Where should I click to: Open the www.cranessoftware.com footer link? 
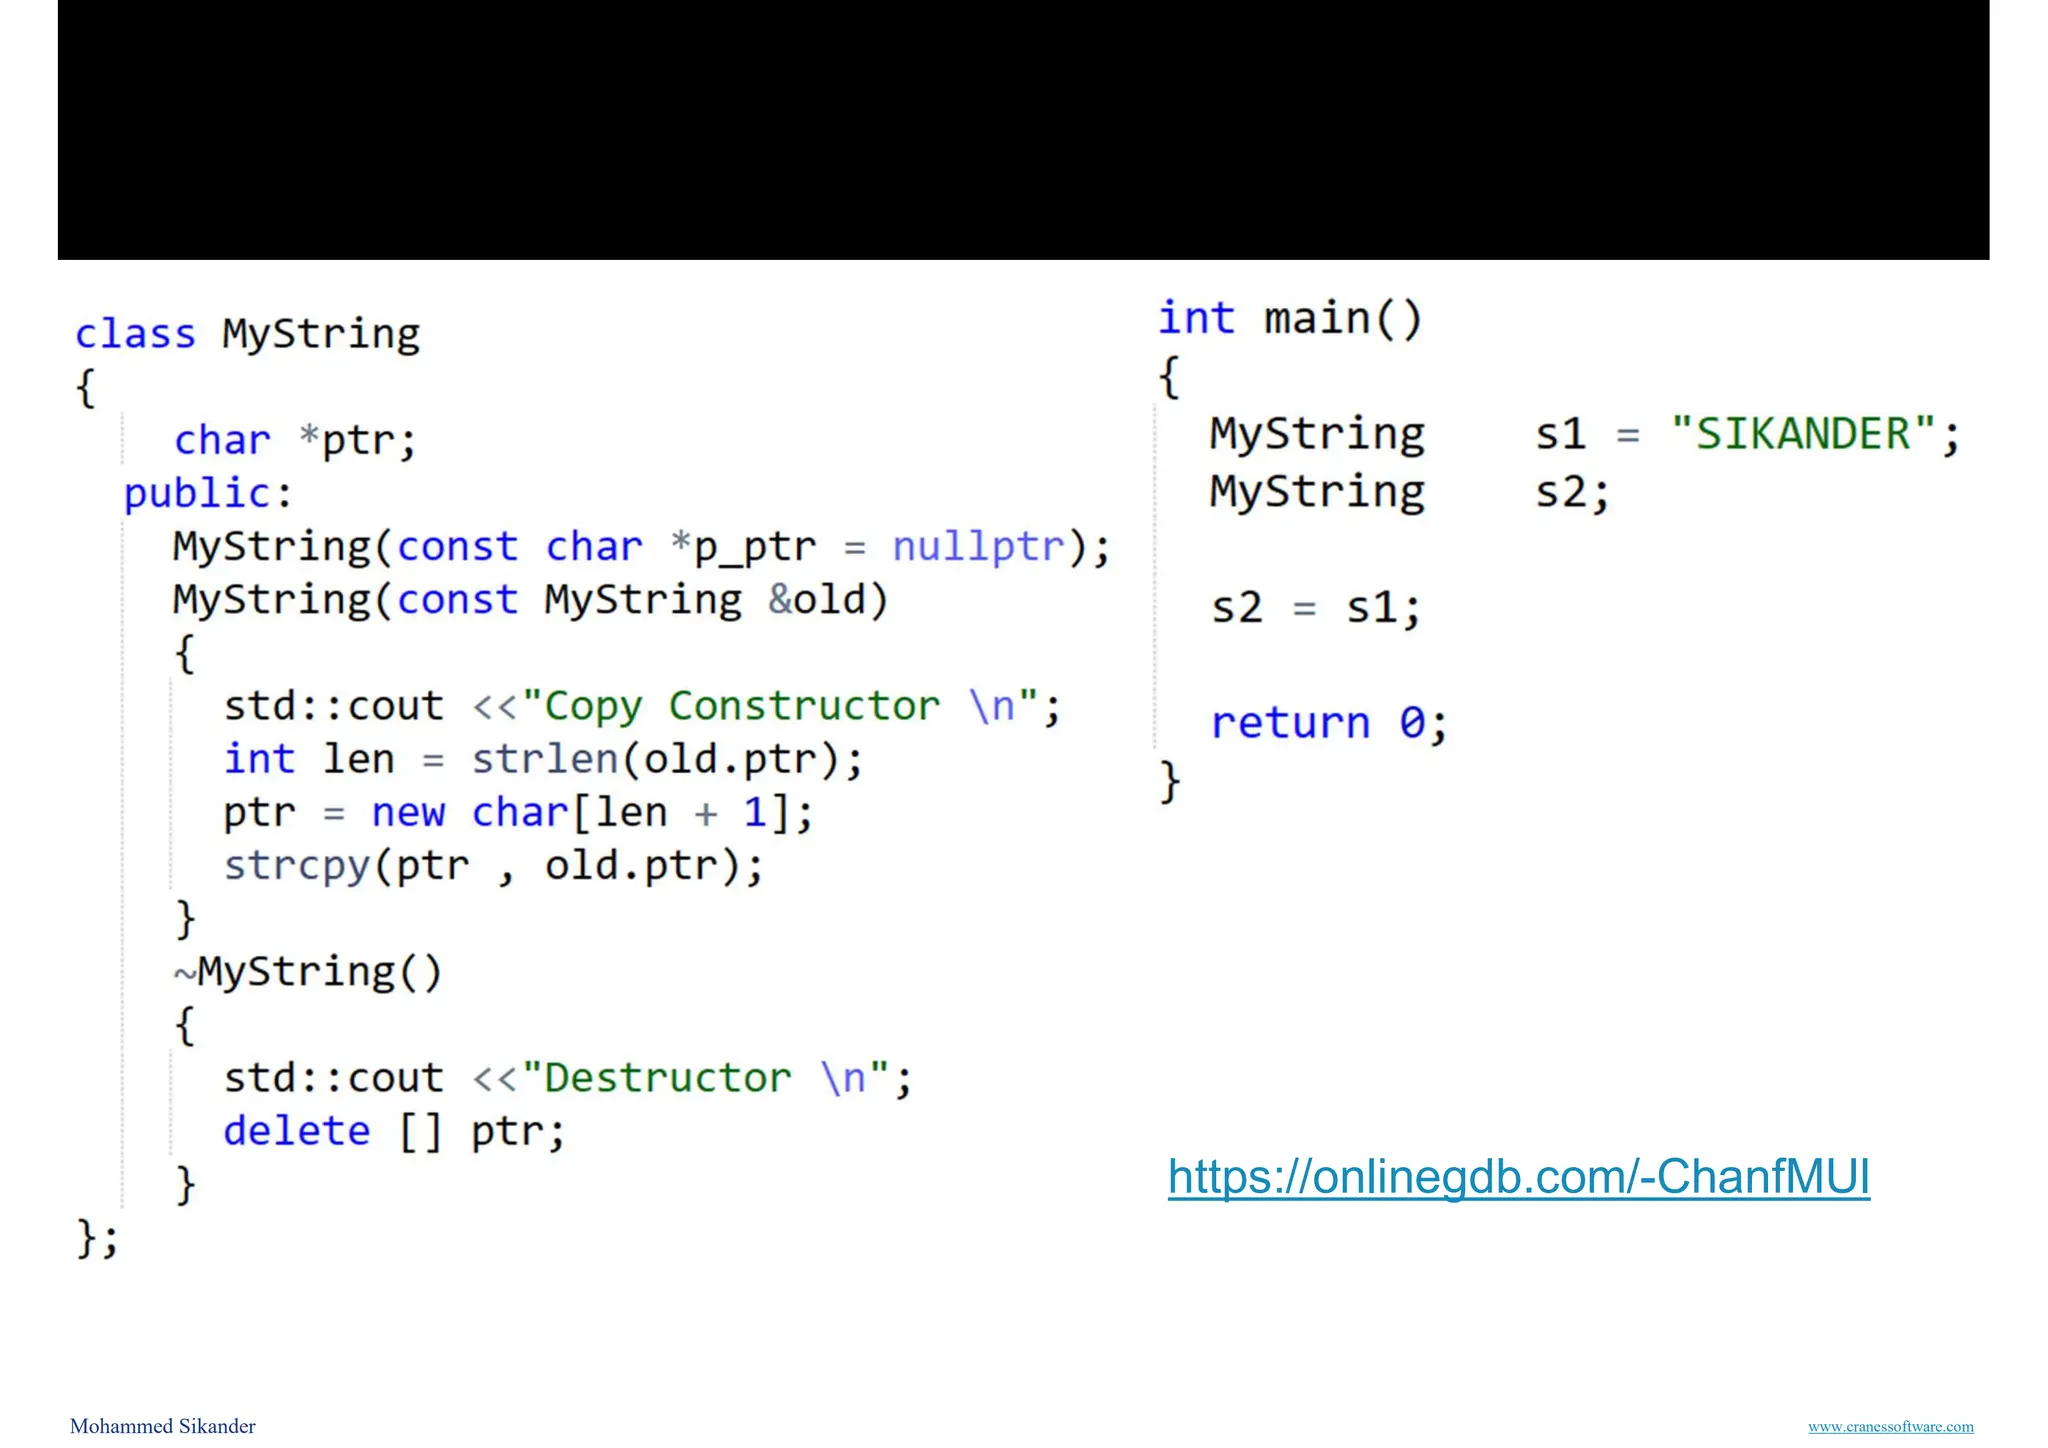[x=1890, y=1427]
